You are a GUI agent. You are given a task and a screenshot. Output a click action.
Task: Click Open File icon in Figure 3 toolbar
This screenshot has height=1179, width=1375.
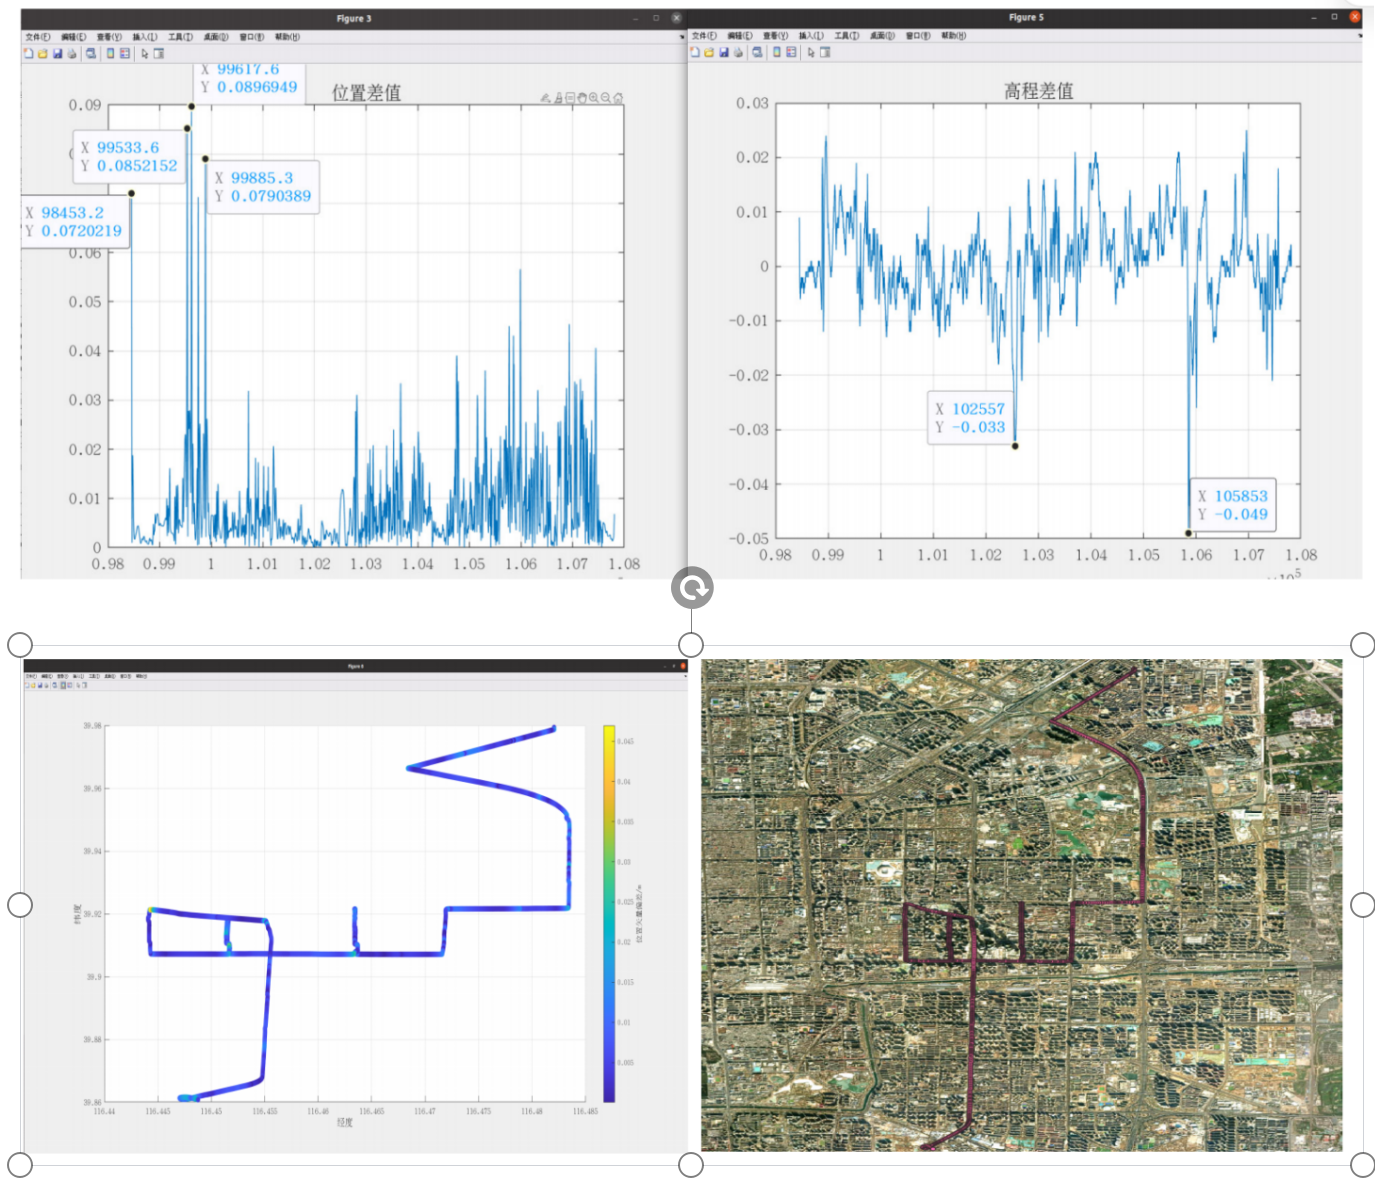pyautogui.click(x=43, y=54)
